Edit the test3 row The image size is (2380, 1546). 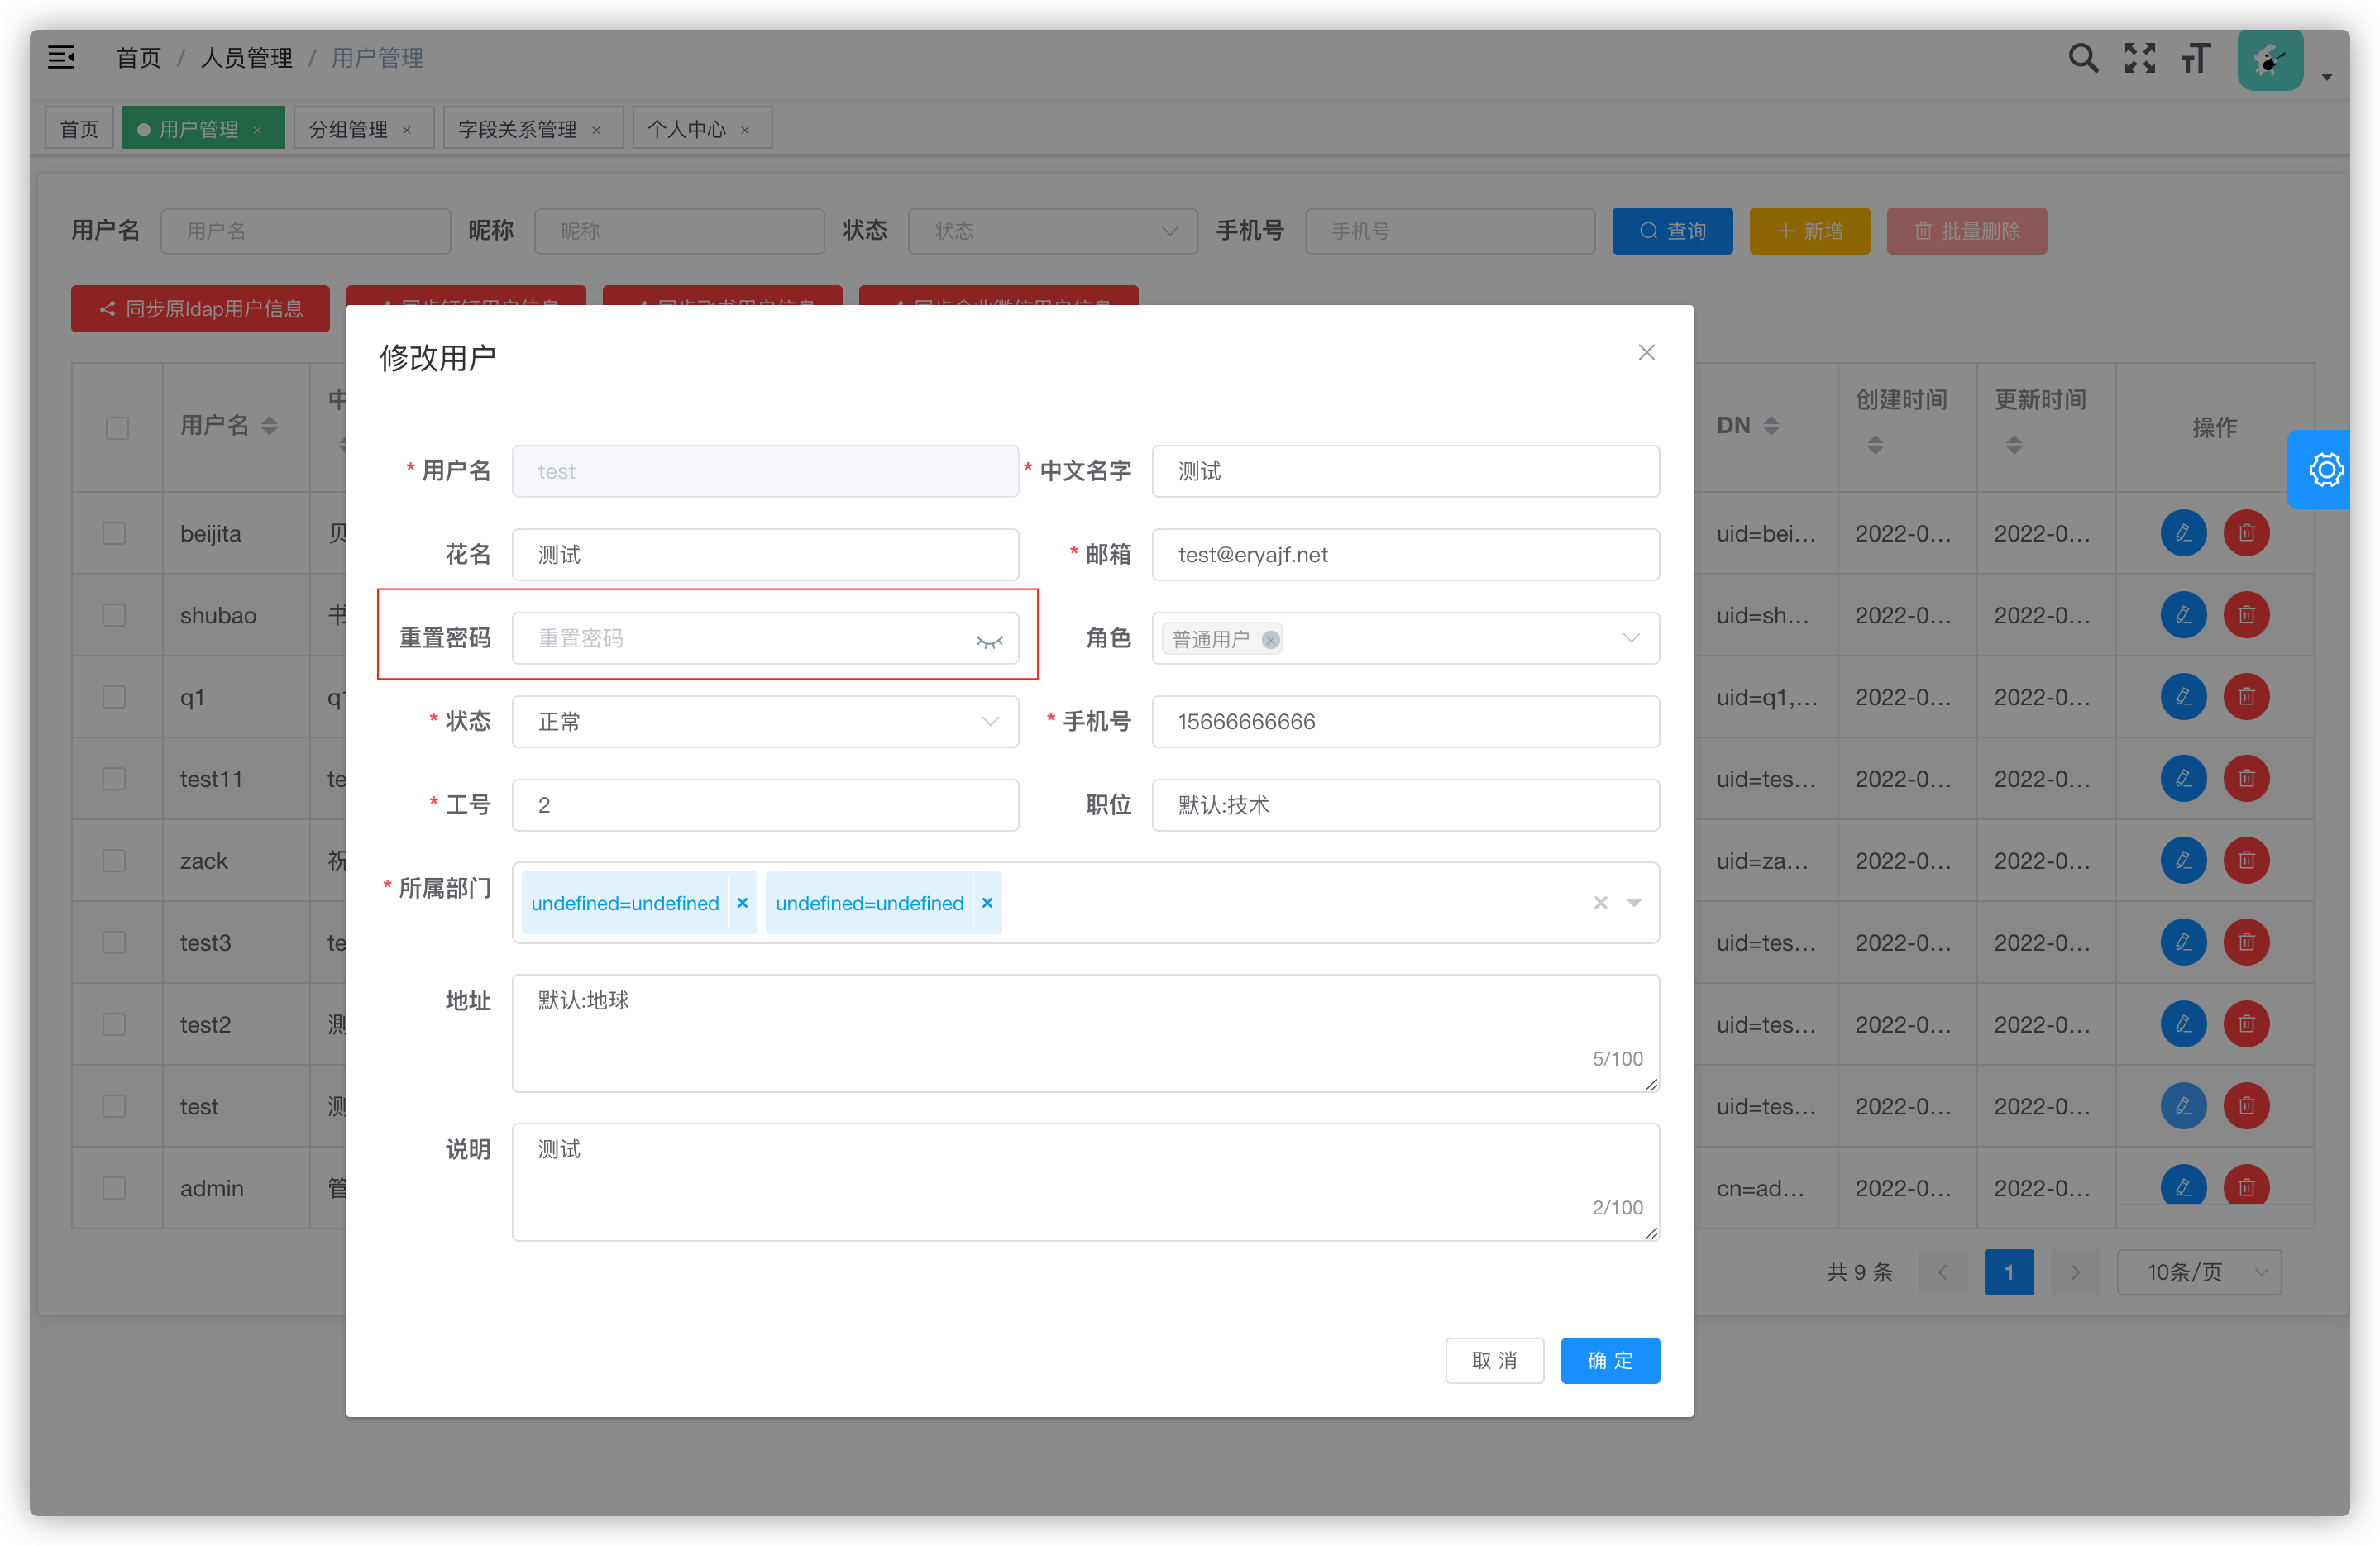[2183, 942]
